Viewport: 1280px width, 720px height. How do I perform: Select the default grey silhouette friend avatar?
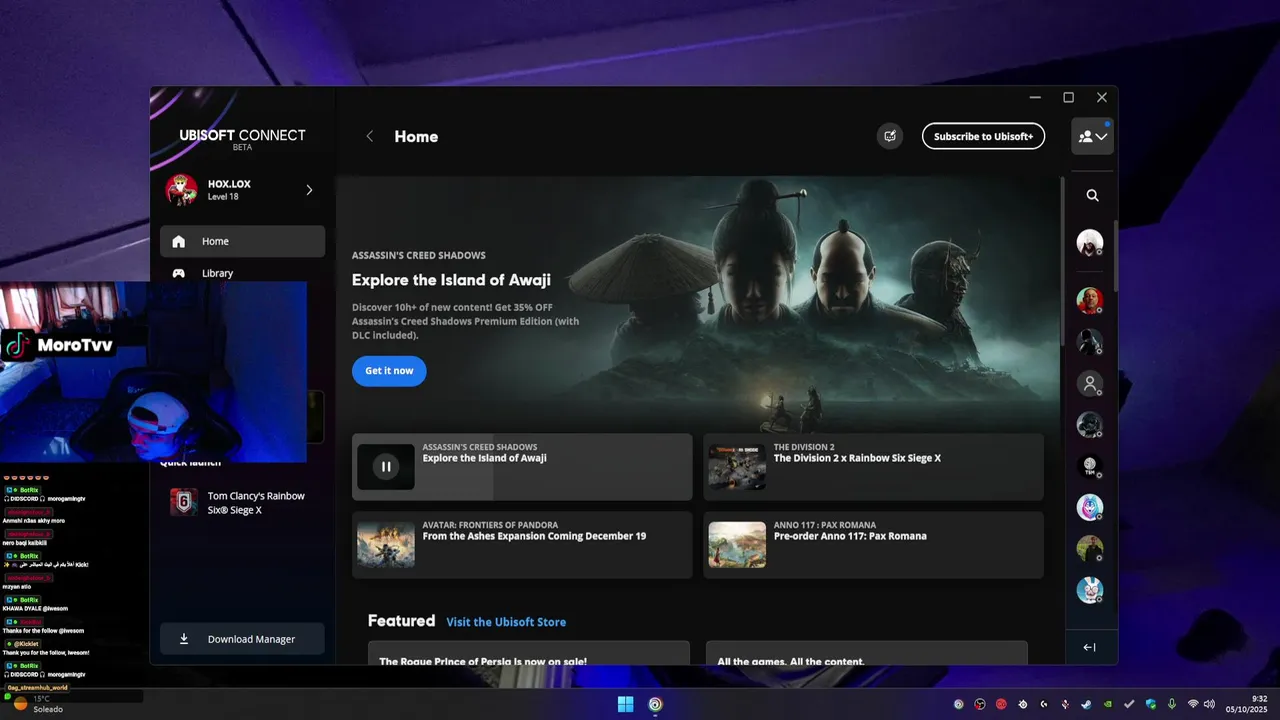point(1089,383)
